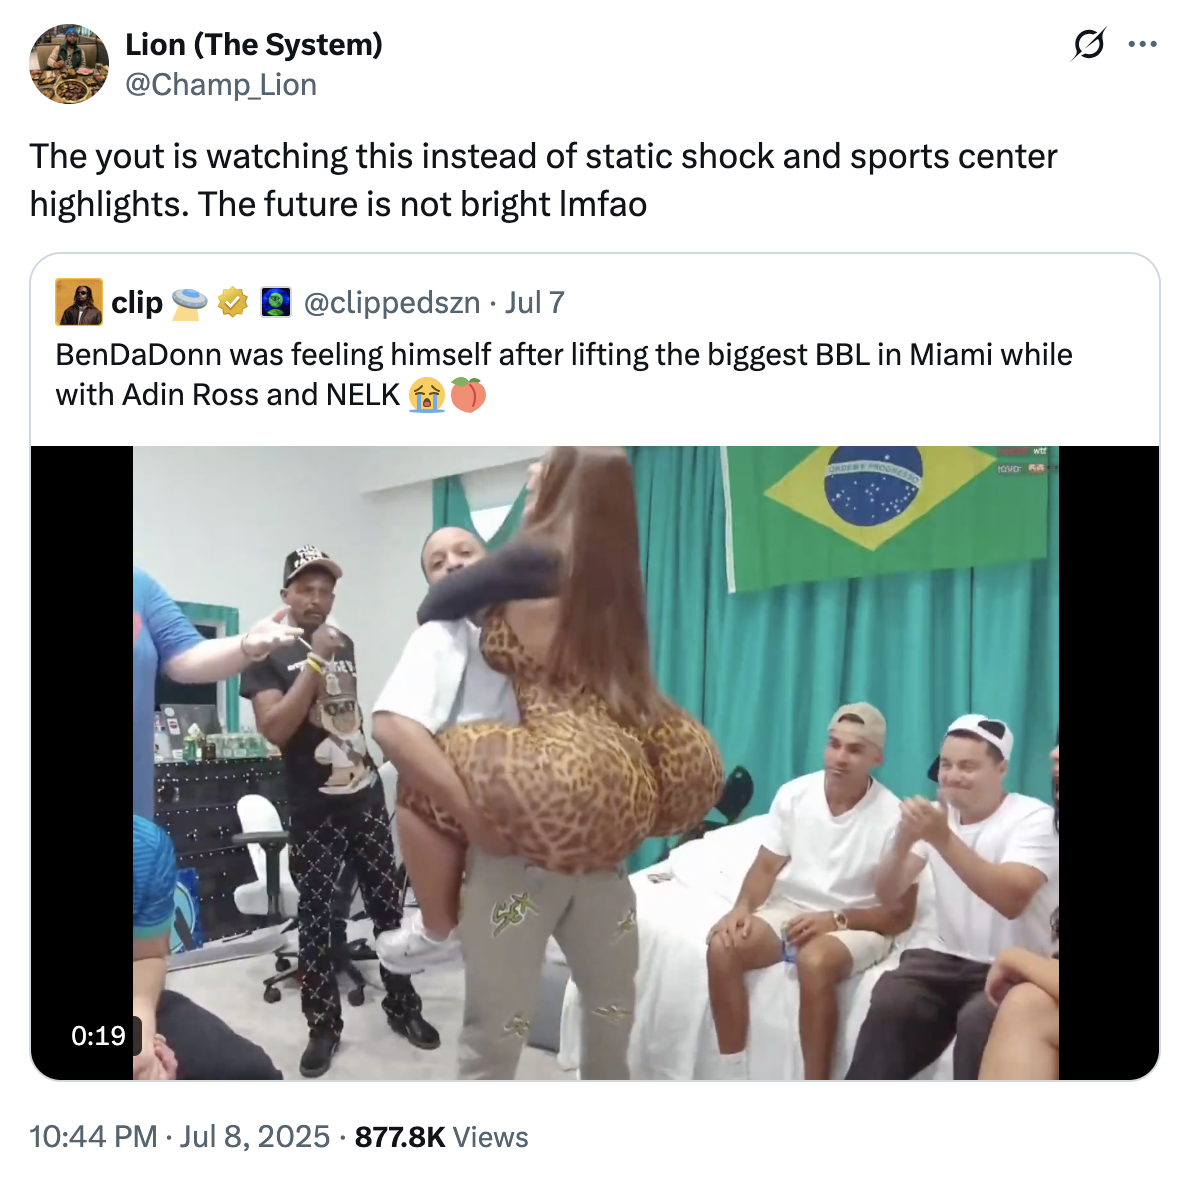This screenshot has width=1184, height=1182.
Task: Click the "Jul 7" quoted post date
Action: click(535, 302)
